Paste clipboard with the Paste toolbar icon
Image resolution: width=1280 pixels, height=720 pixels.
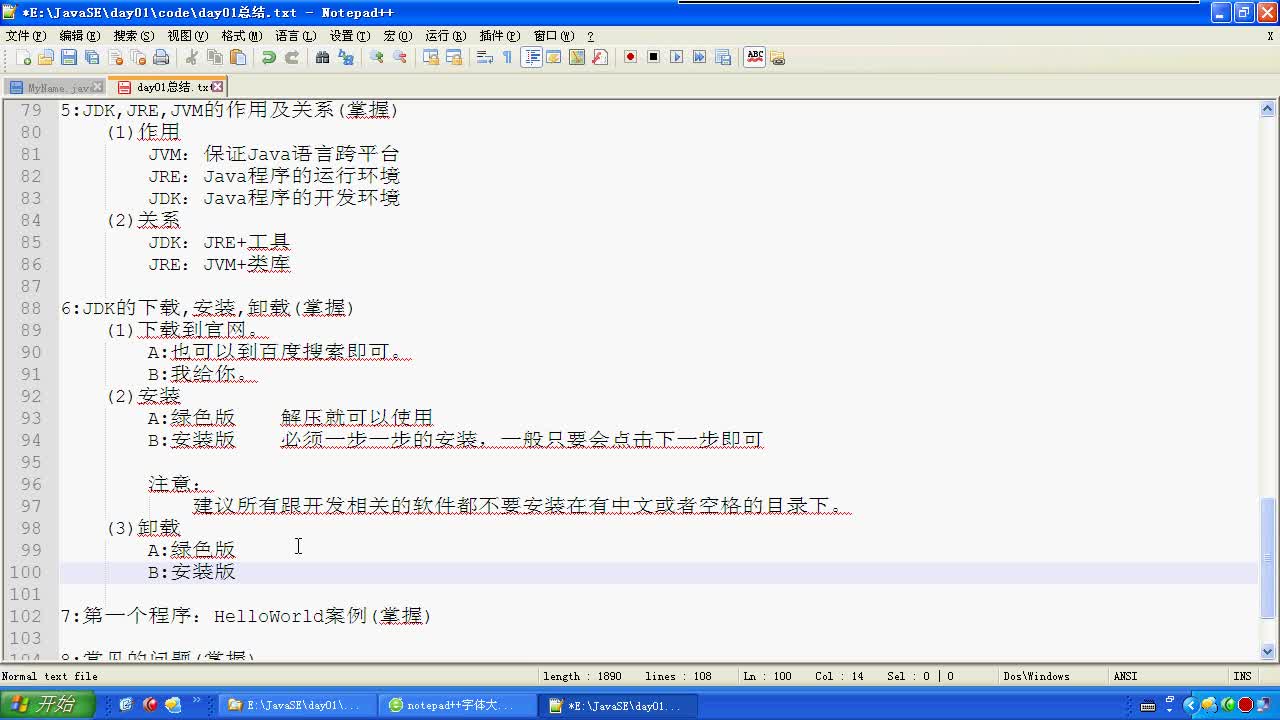(238, 57)
